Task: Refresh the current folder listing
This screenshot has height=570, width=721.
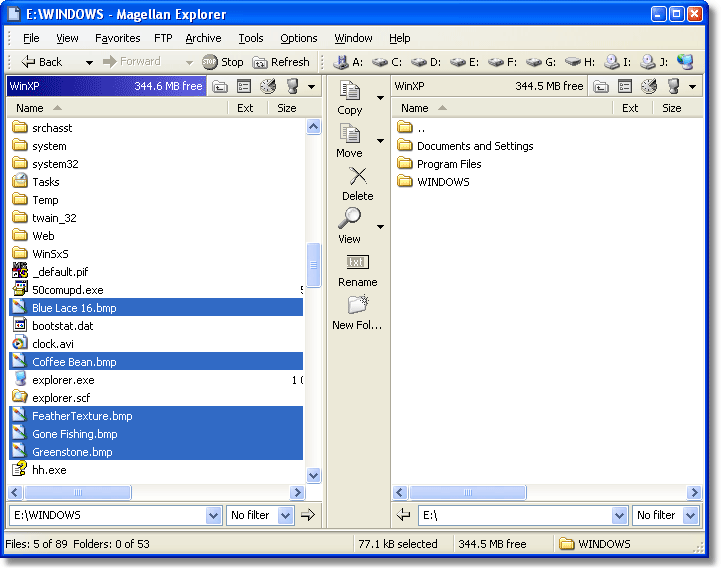Action: pos(281,62)
